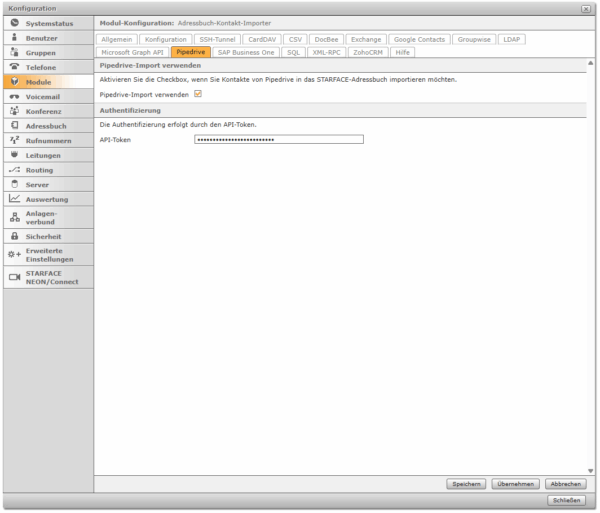Go to the Routing section
Image resolution: width=600 pixels, height=513 pixels.
coord(49,169)
